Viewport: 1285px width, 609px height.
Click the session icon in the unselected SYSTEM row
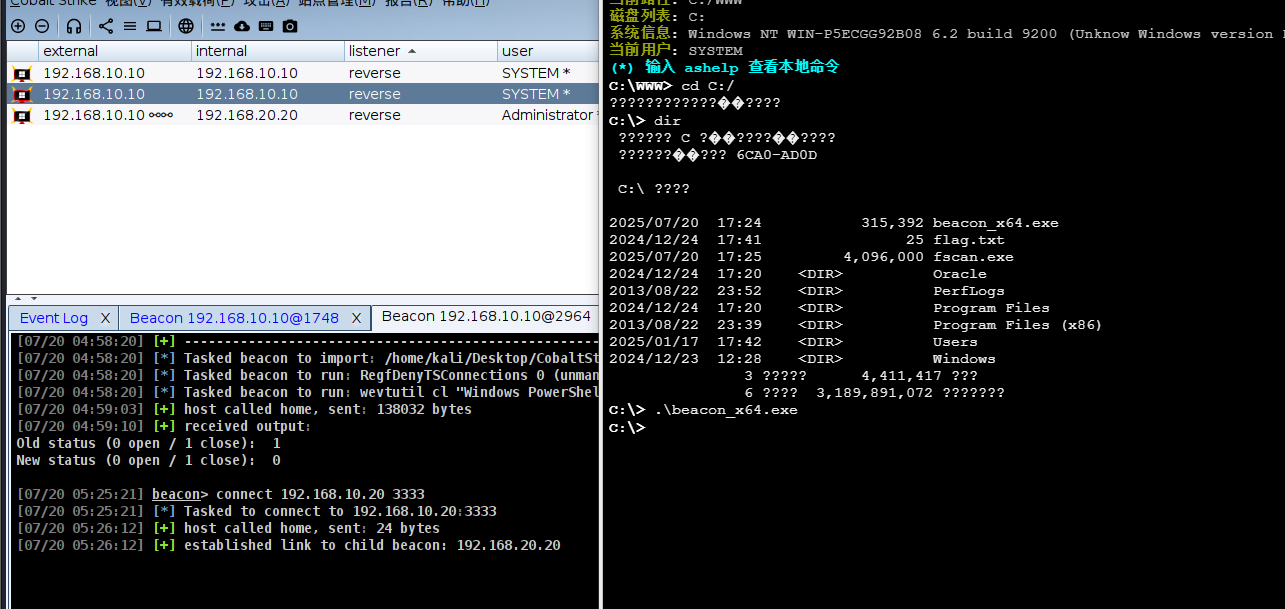tap(22, 73)
